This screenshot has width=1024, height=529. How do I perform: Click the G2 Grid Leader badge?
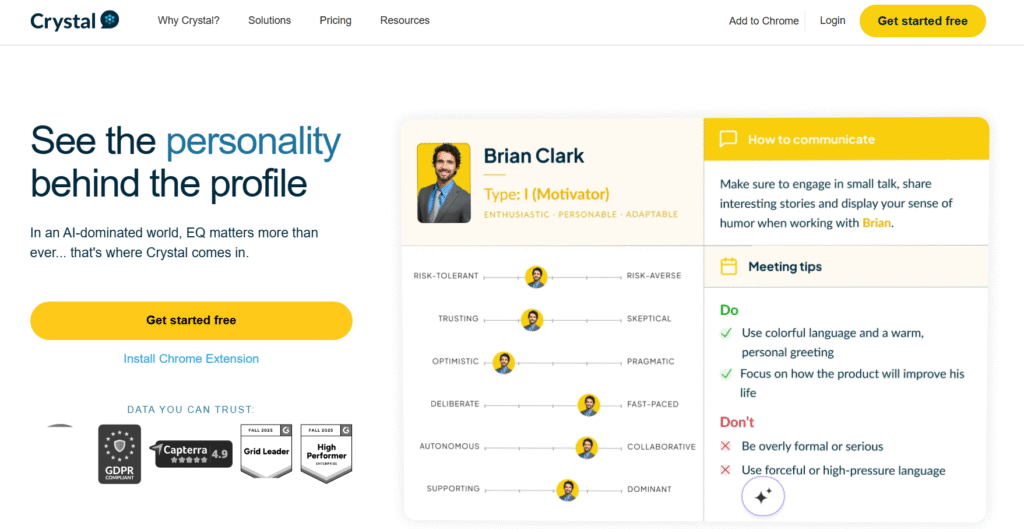tap(266, 453)
